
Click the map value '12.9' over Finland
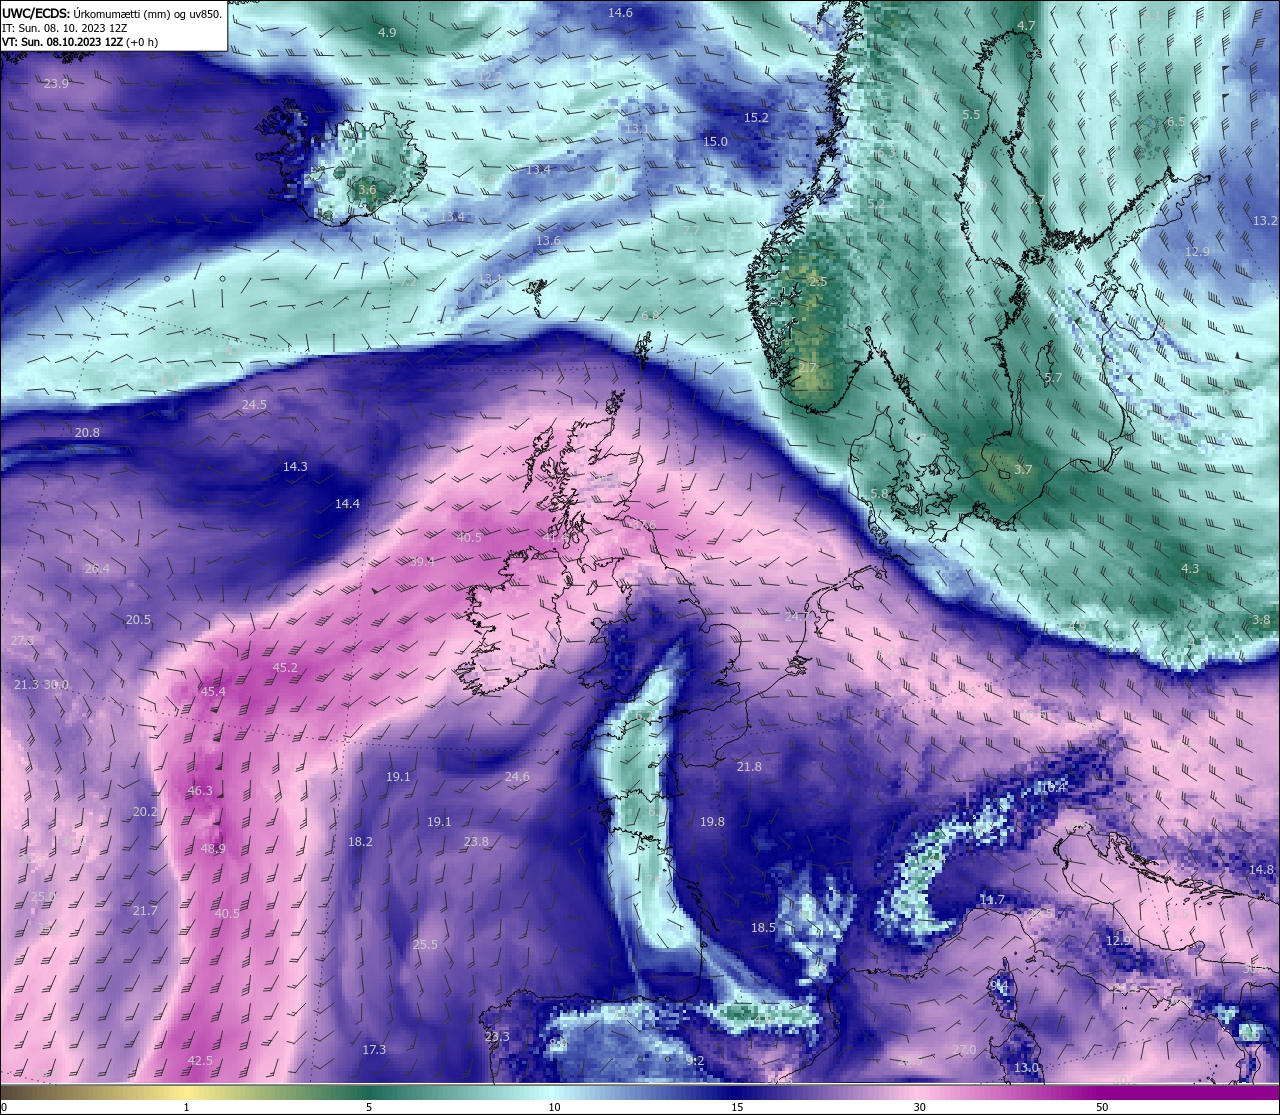click(1197, 251)
